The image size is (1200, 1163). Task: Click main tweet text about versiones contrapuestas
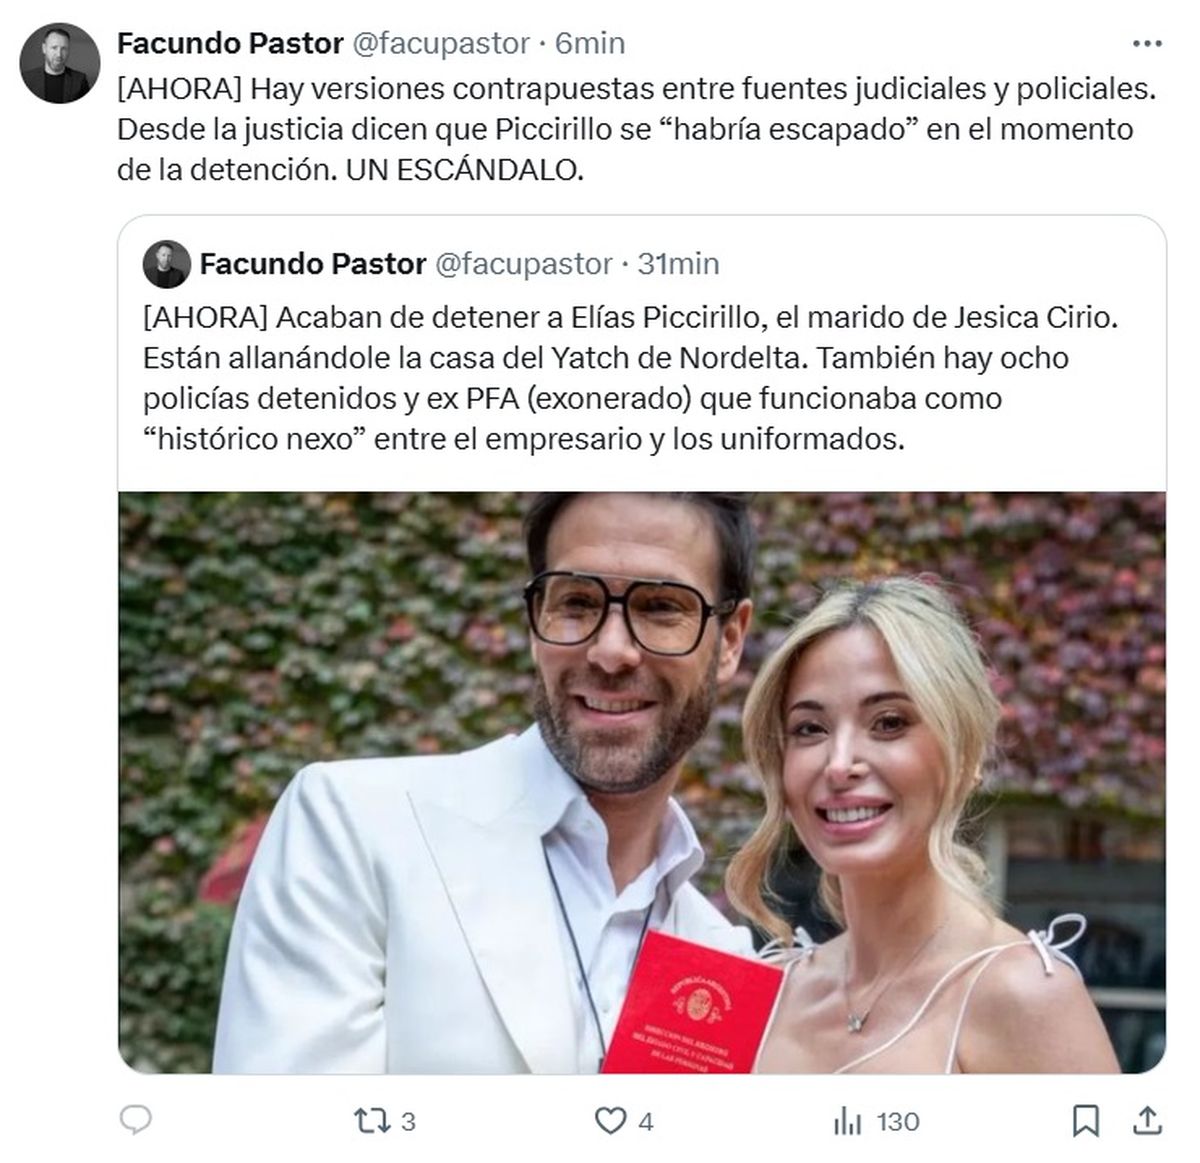pyautogui.click(x=636, y=129)
